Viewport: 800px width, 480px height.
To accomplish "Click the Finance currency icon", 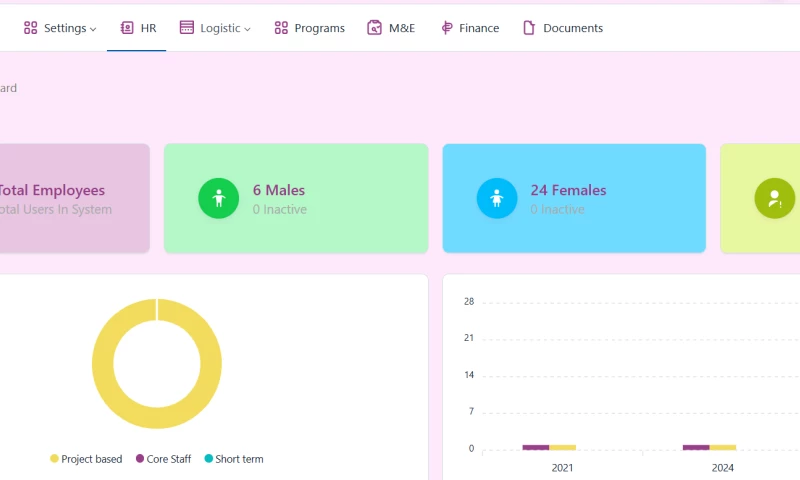I will 447,28.
